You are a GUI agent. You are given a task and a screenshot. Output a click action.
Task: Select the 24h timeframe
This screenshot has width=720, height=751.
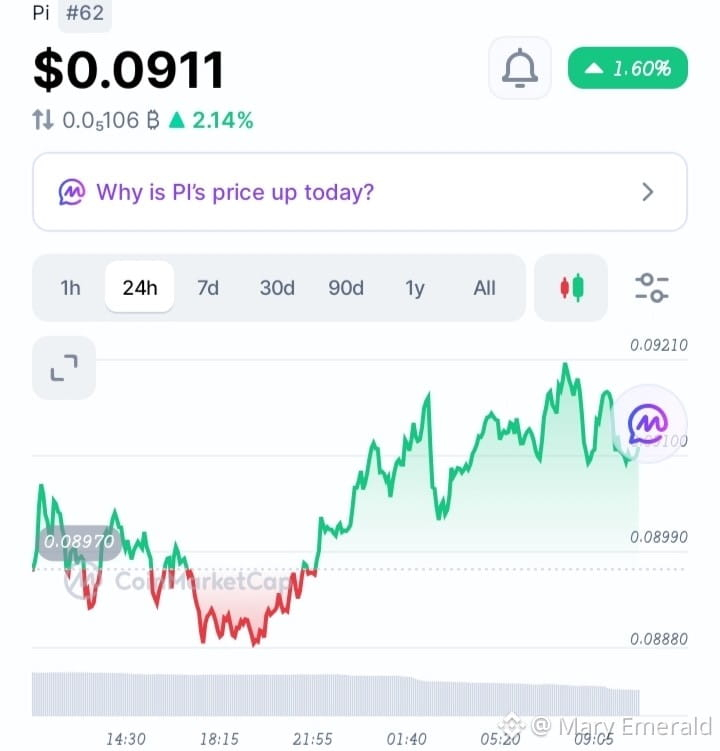tap(139, 287)
